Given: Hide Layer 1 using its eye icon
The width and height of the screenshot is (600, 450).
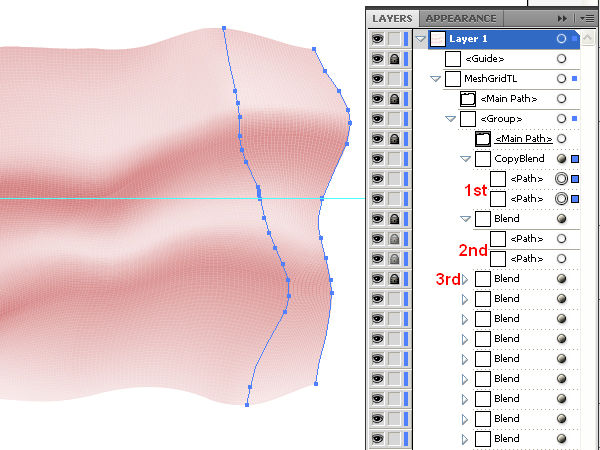Looking at the screenshot, I should point(378,39).
